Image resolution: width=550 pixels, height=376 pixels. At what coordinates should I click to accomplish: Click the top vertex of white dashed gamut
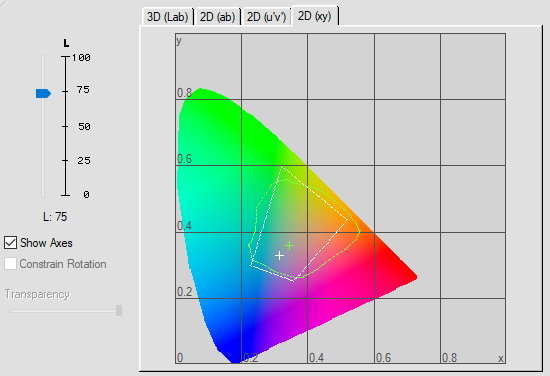point(282,167)
